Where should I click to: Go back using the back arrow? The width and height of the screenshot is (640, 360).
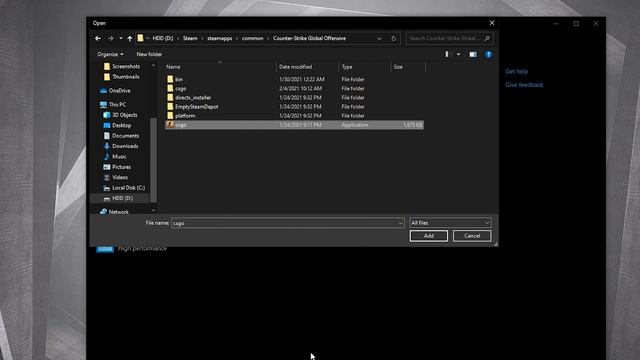point(98,38)
